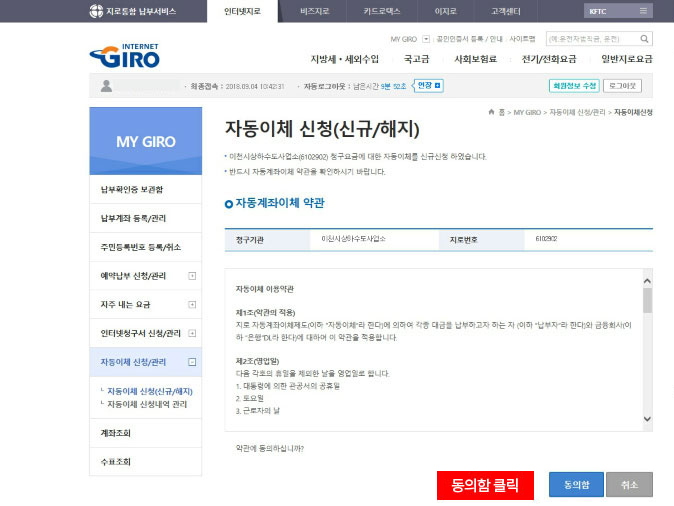Switch to the 인터넷지로 tab

coord(242,11)
